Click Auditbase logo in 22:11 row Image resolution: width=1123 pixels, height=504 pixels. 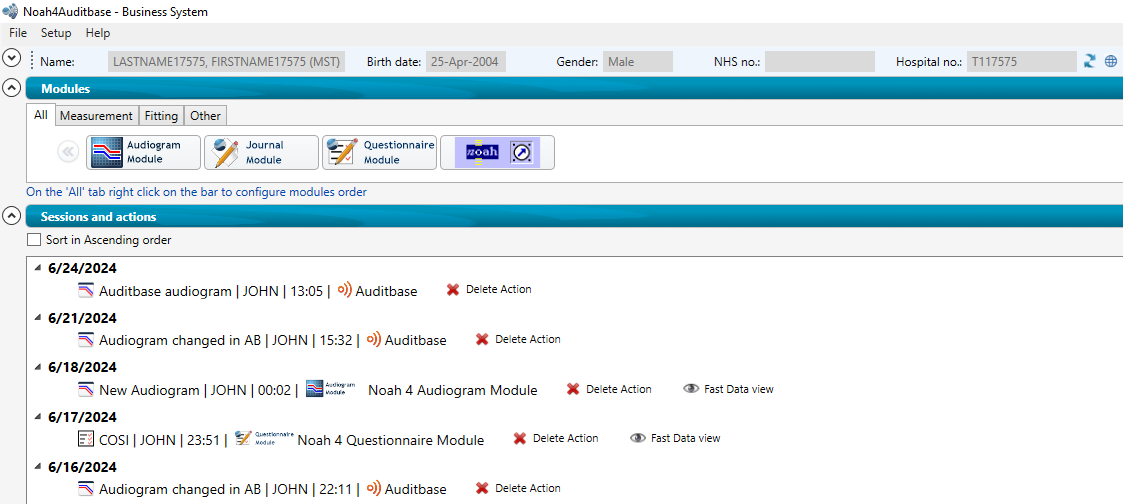pyautogui.click(x=374, y=489)
